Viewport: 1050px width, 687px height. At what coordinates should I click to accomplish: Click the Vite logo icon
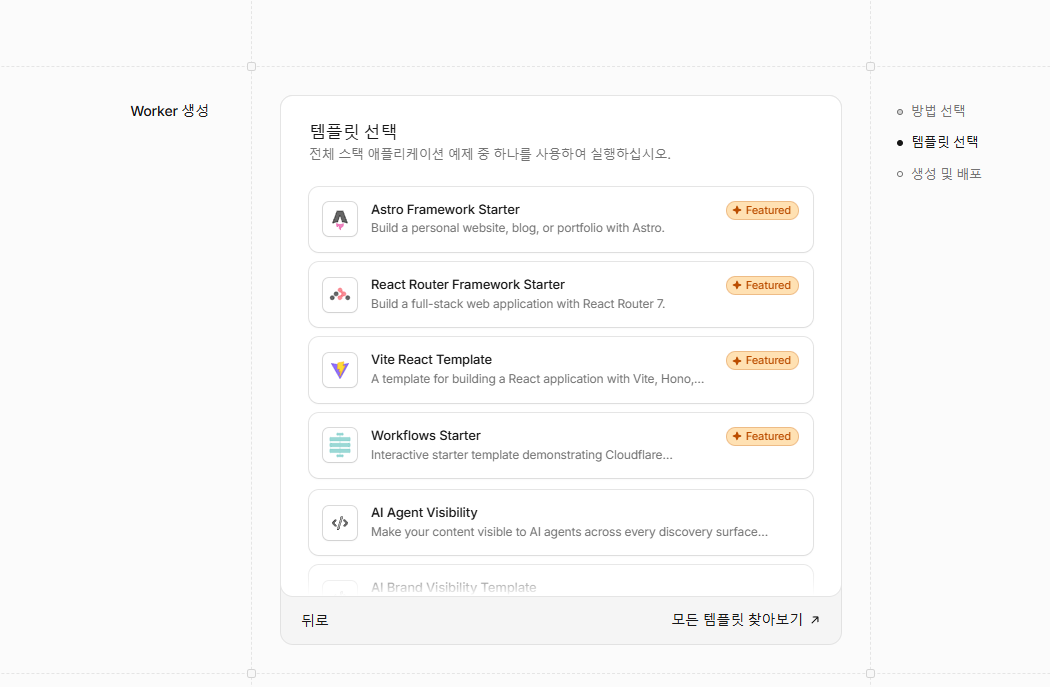(x=340, y=370)
